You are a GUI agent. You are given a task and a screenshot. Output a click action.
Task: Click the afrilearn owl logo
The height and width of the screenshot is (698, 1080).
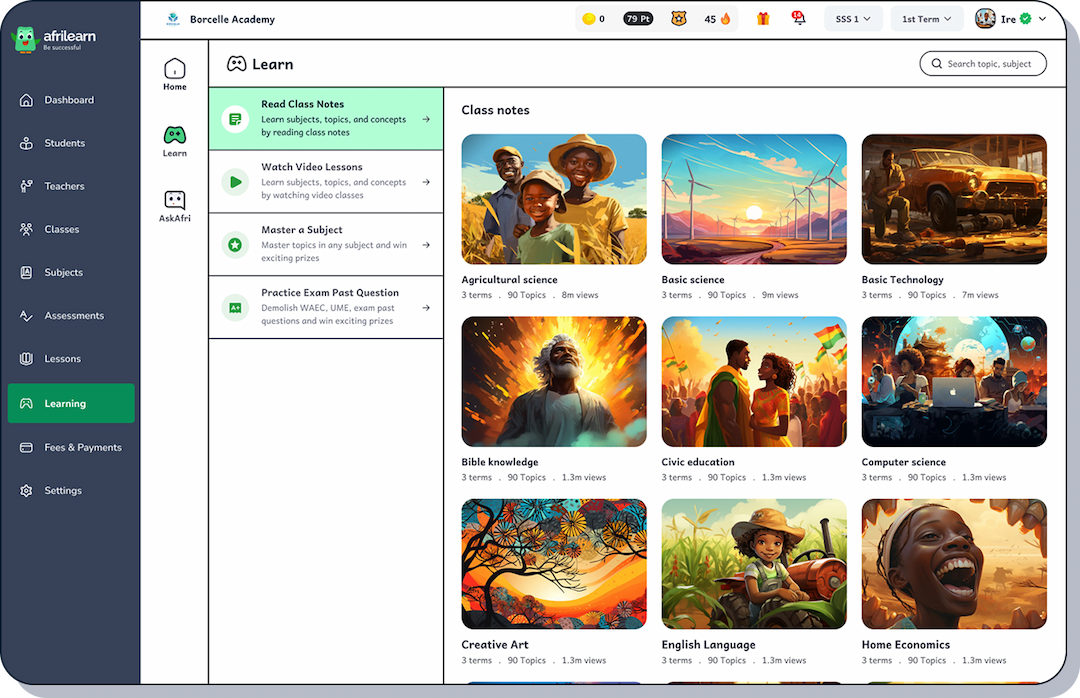(25, 39)
